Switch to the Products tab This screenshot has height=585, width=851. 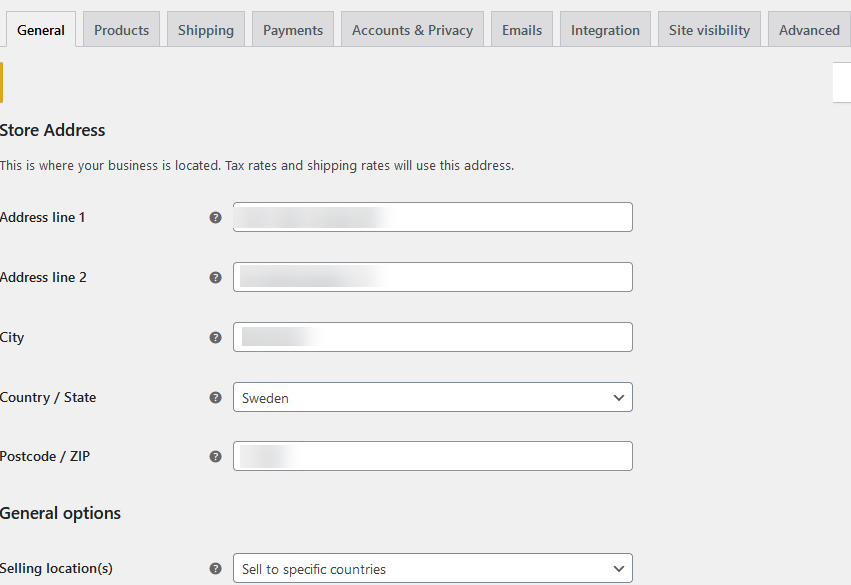(121, 30)
